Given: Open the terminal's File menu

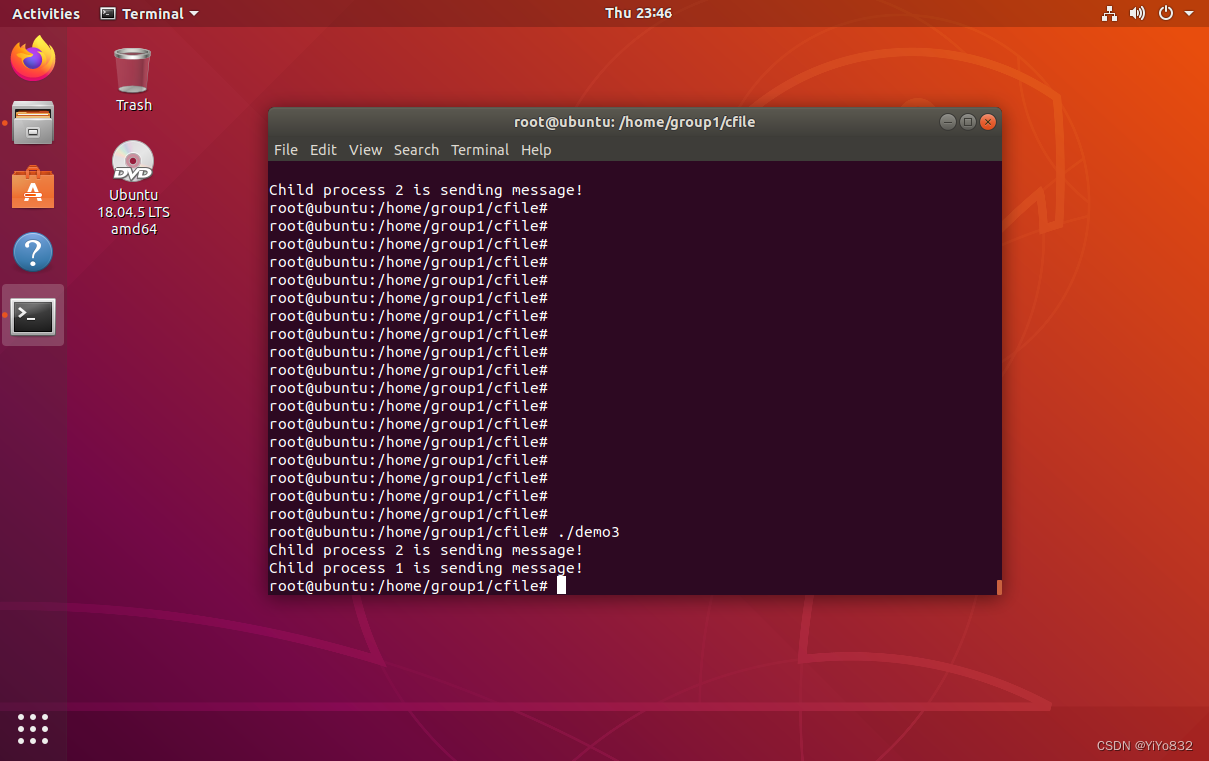Looking at the screenshot, I should pyautogui.click(x=286, y=150).
